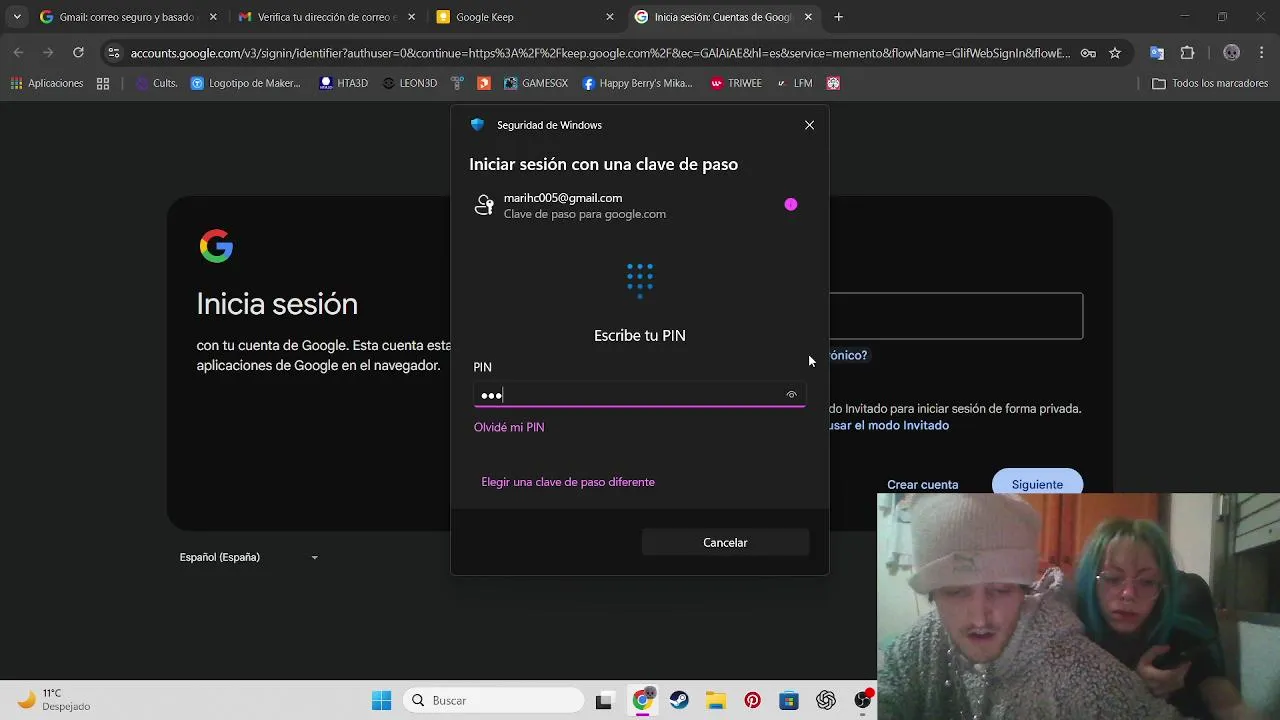
Task: Reveal PIN with the eye icon
Action: point(791,395)
